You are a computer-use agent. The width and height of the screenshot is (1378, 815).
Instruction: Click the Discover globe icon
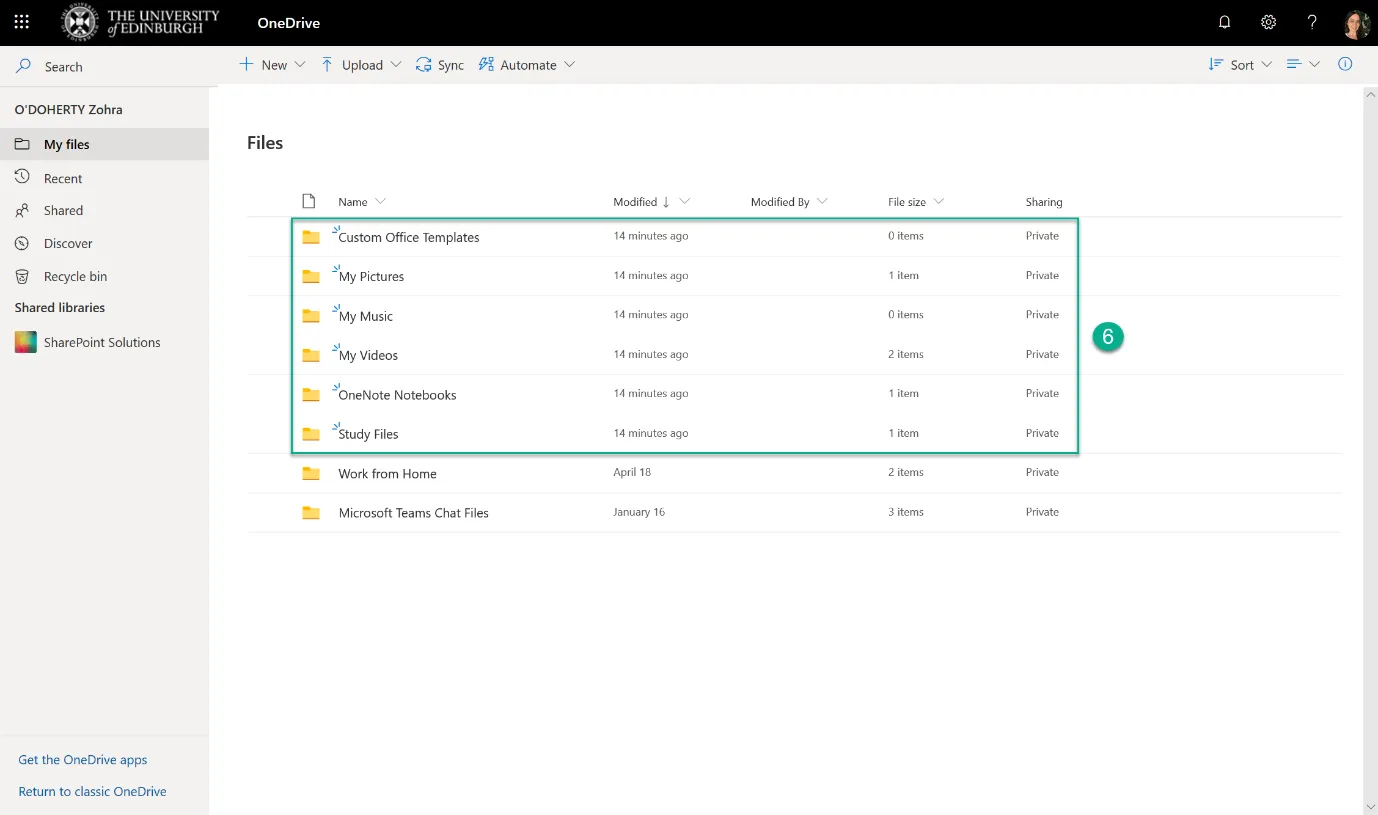tap(22, 243)
